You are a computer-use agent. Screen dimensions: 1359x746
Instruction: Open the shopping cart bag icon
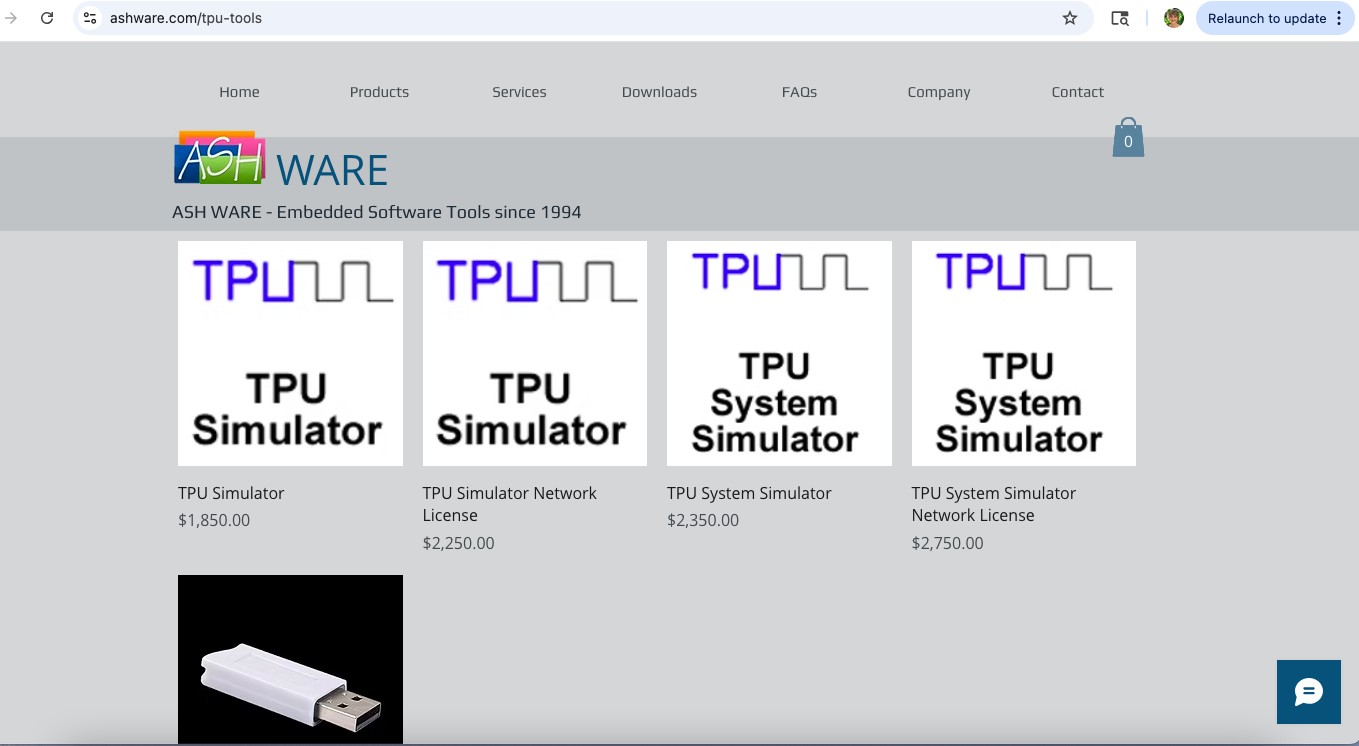point(1128,139)
